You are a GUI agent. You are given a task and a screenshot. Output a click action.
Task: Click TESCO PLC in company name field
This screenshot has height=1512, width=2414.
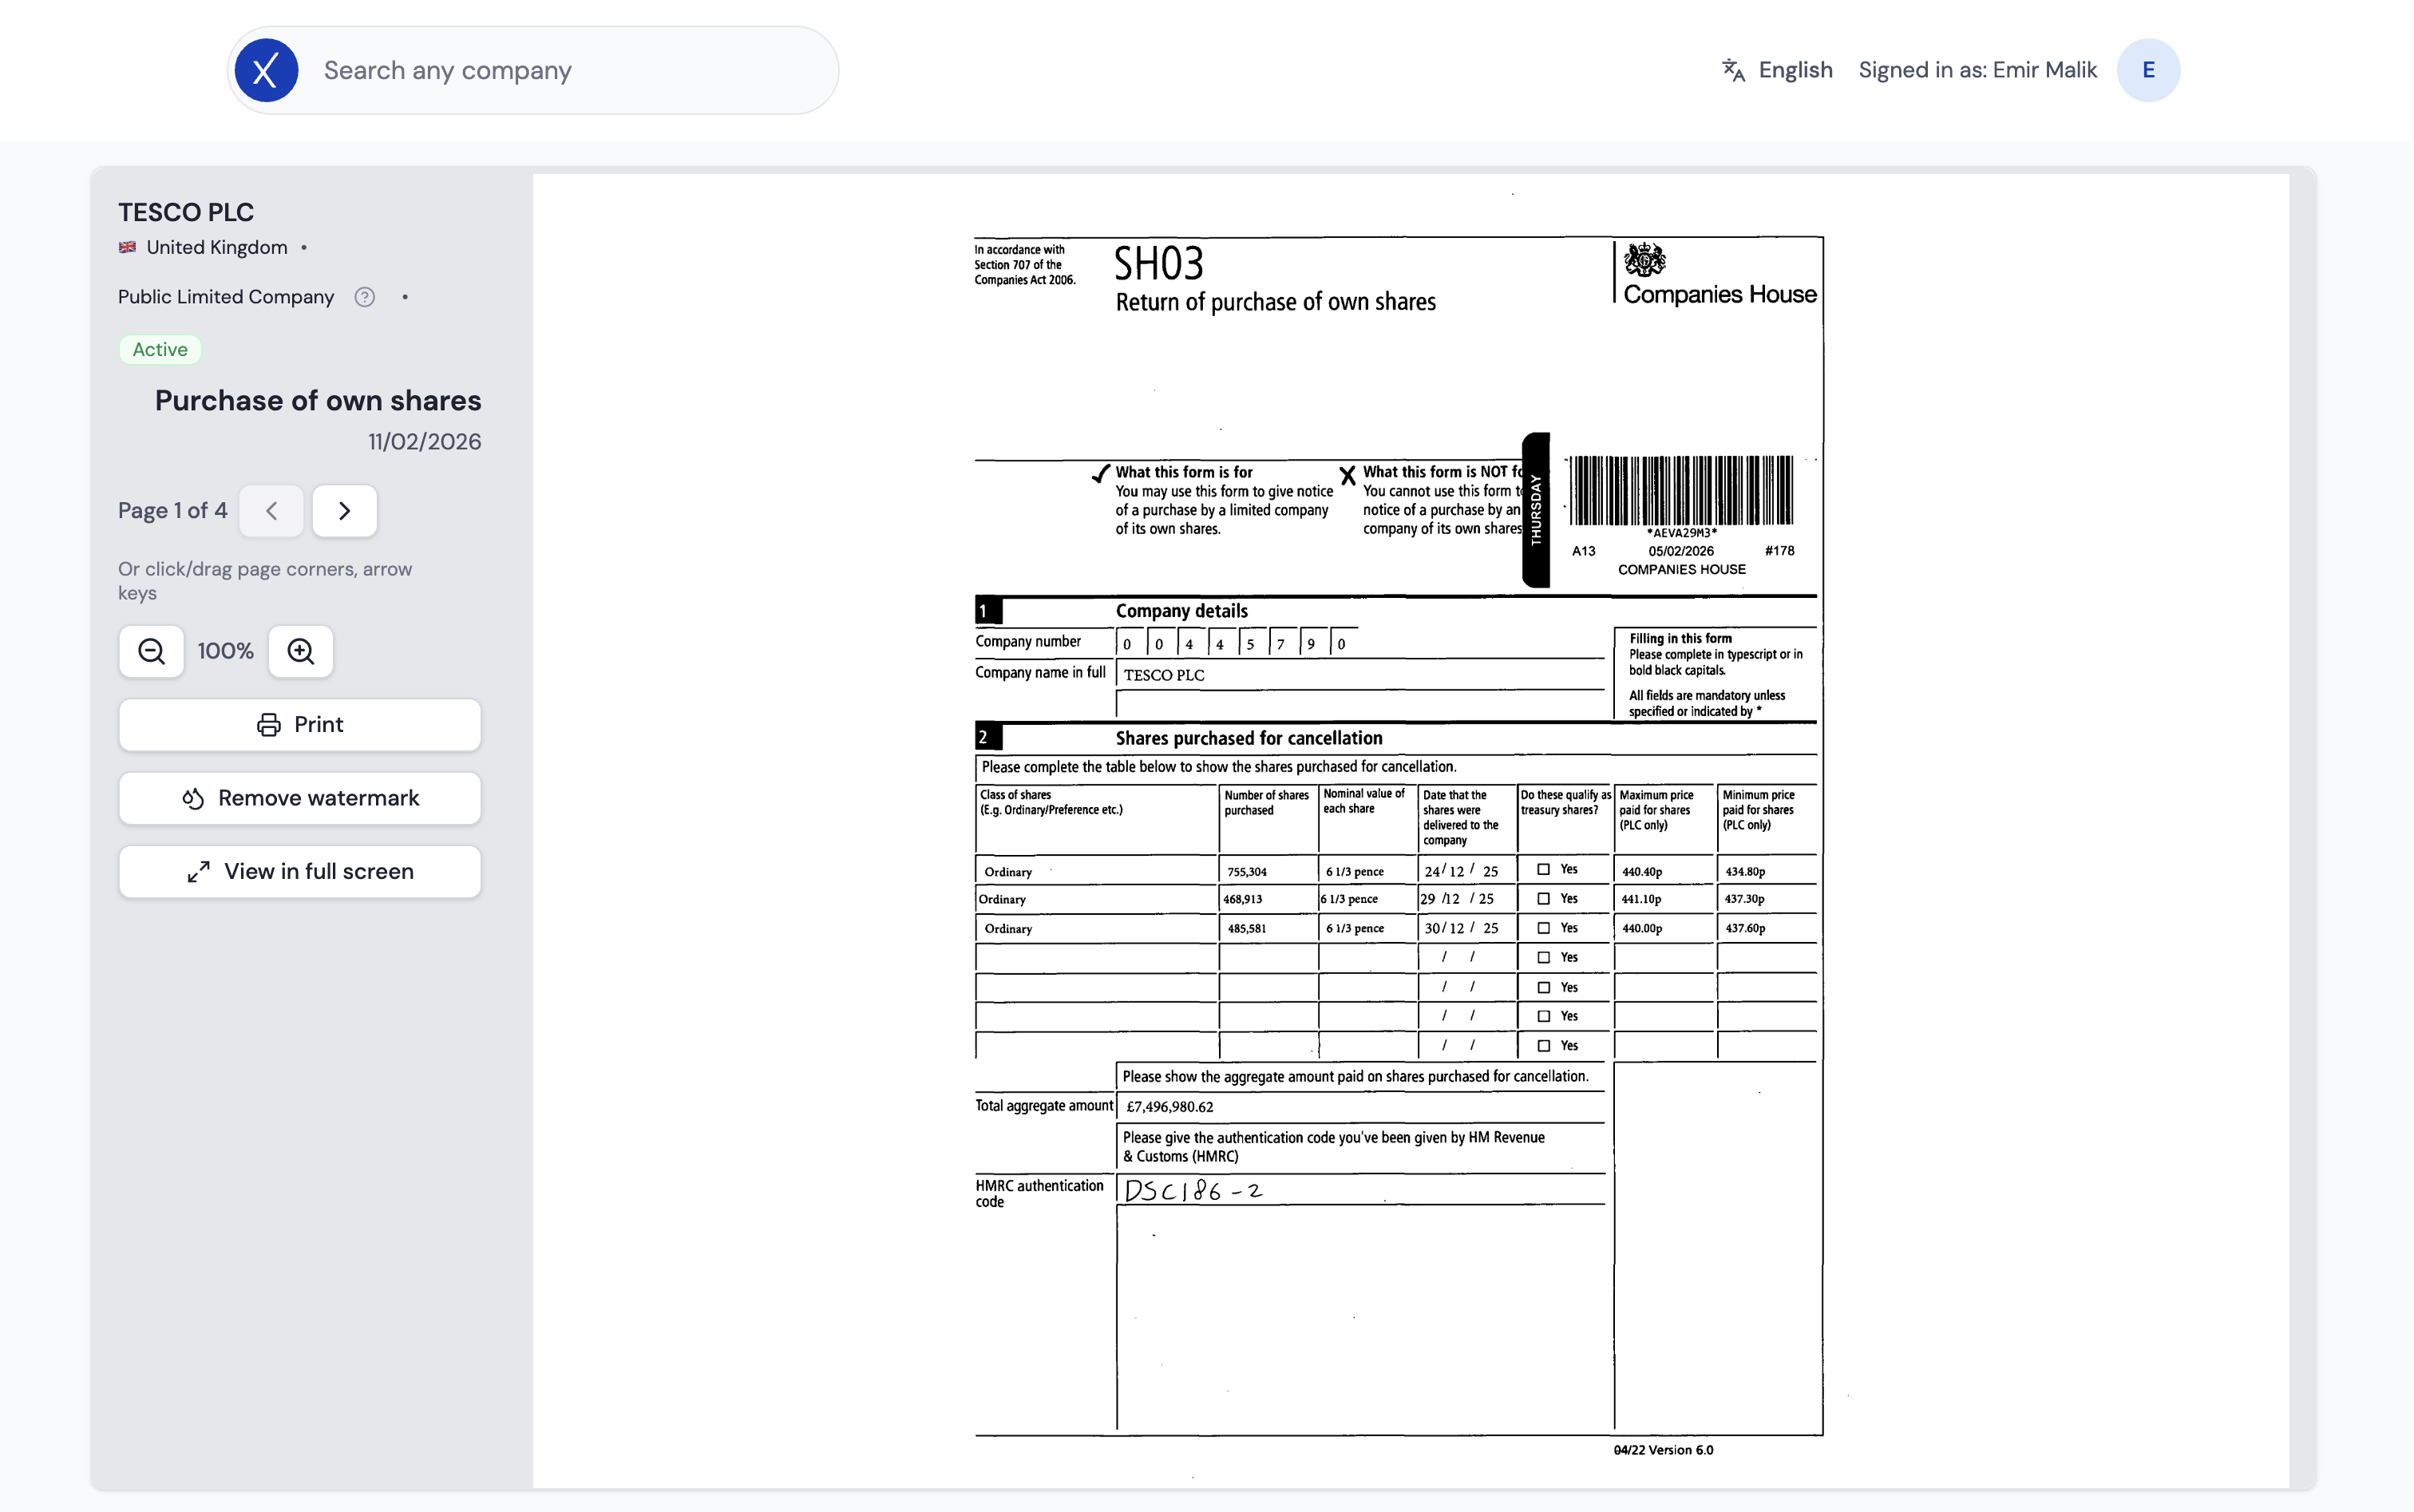(1163, 675)
